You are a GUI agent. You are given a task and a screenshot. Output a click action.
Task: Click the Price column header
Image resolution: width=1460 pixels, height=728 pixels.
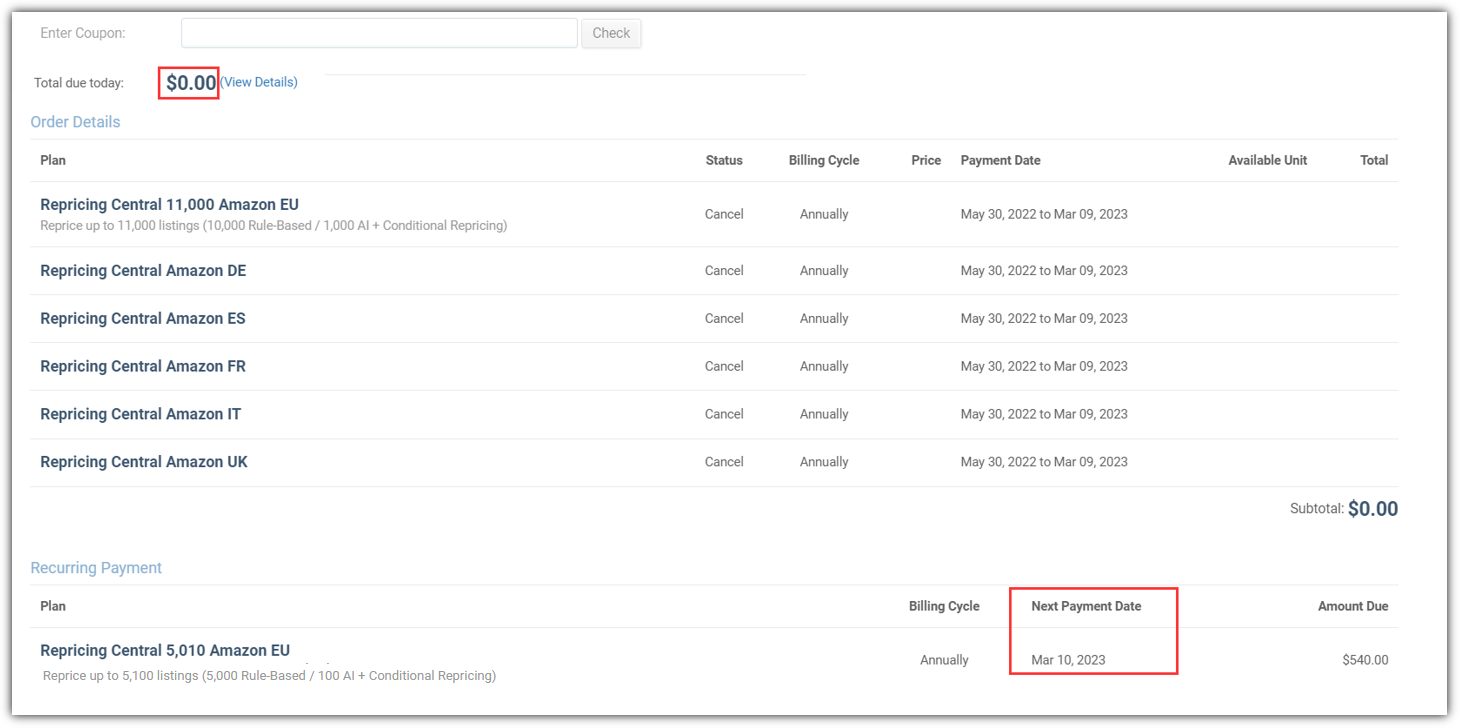tap(926, 160)
